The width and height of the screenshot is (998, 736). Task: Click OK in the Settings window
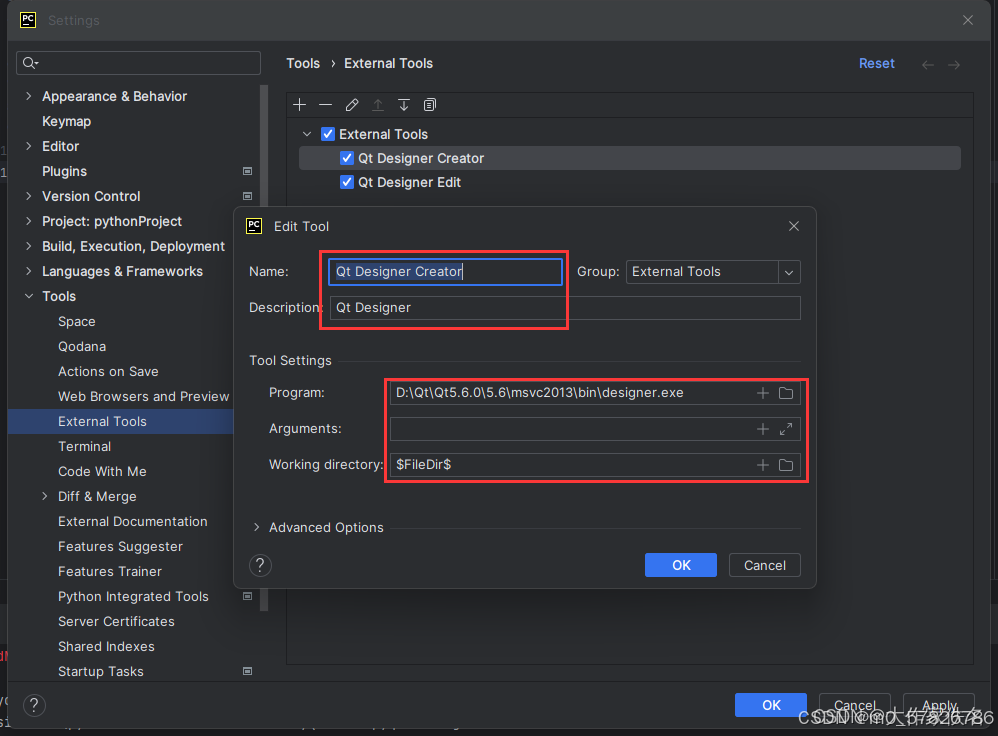(771, 705)
